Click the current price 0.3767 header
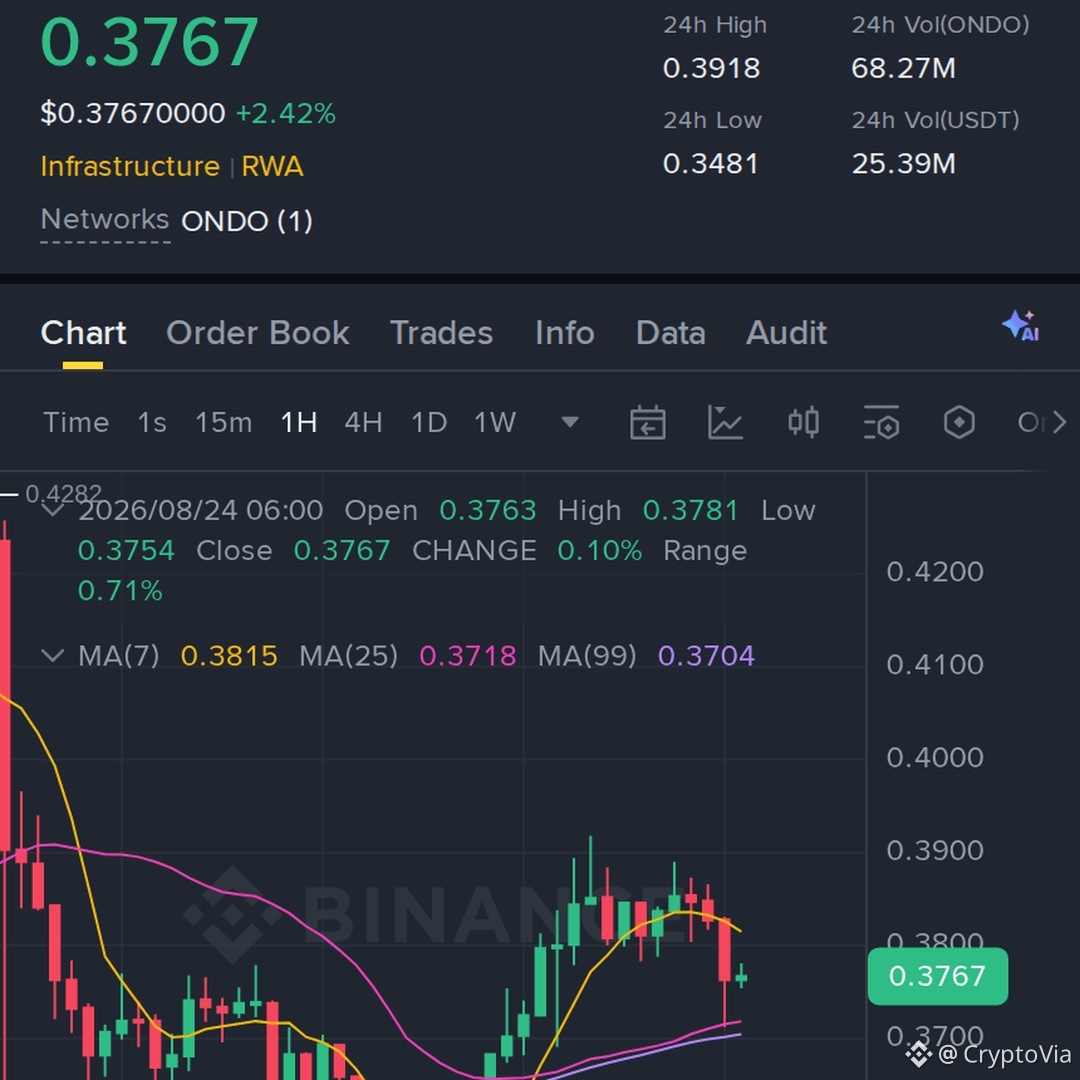Screen dimensions: 1080x1080 point(150,43)
